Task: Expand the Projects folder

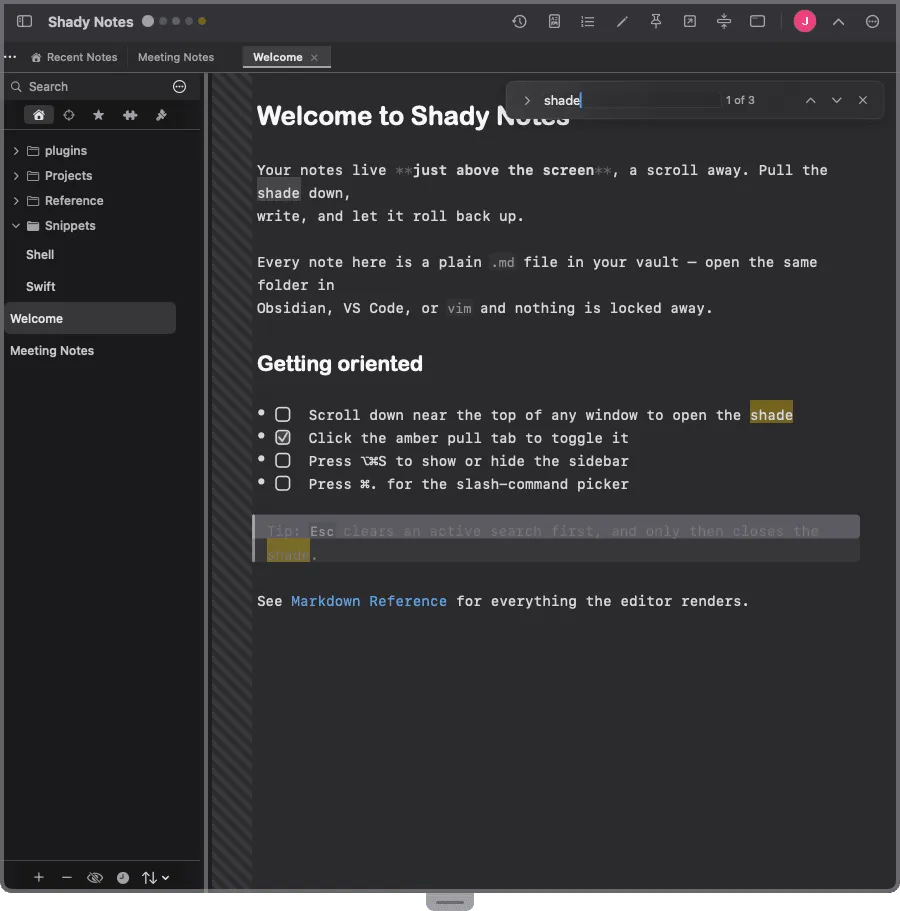Action: (x=16, y=176)
